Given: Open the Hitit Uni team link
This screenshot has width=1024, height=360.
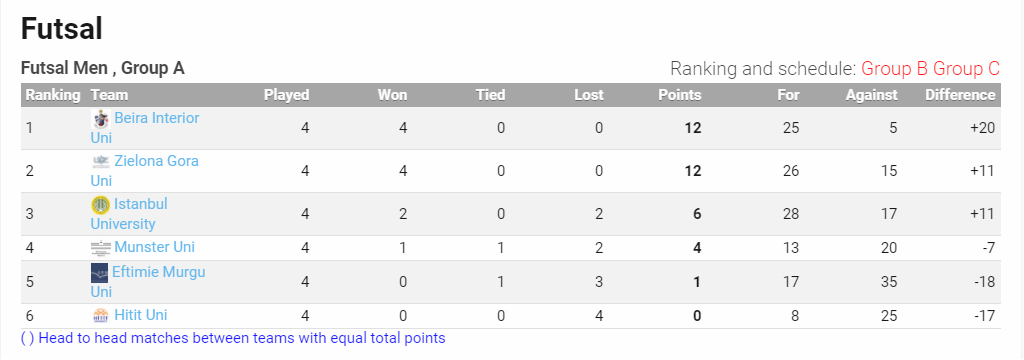Looking at the screenshot, I should tap(140, 315).
